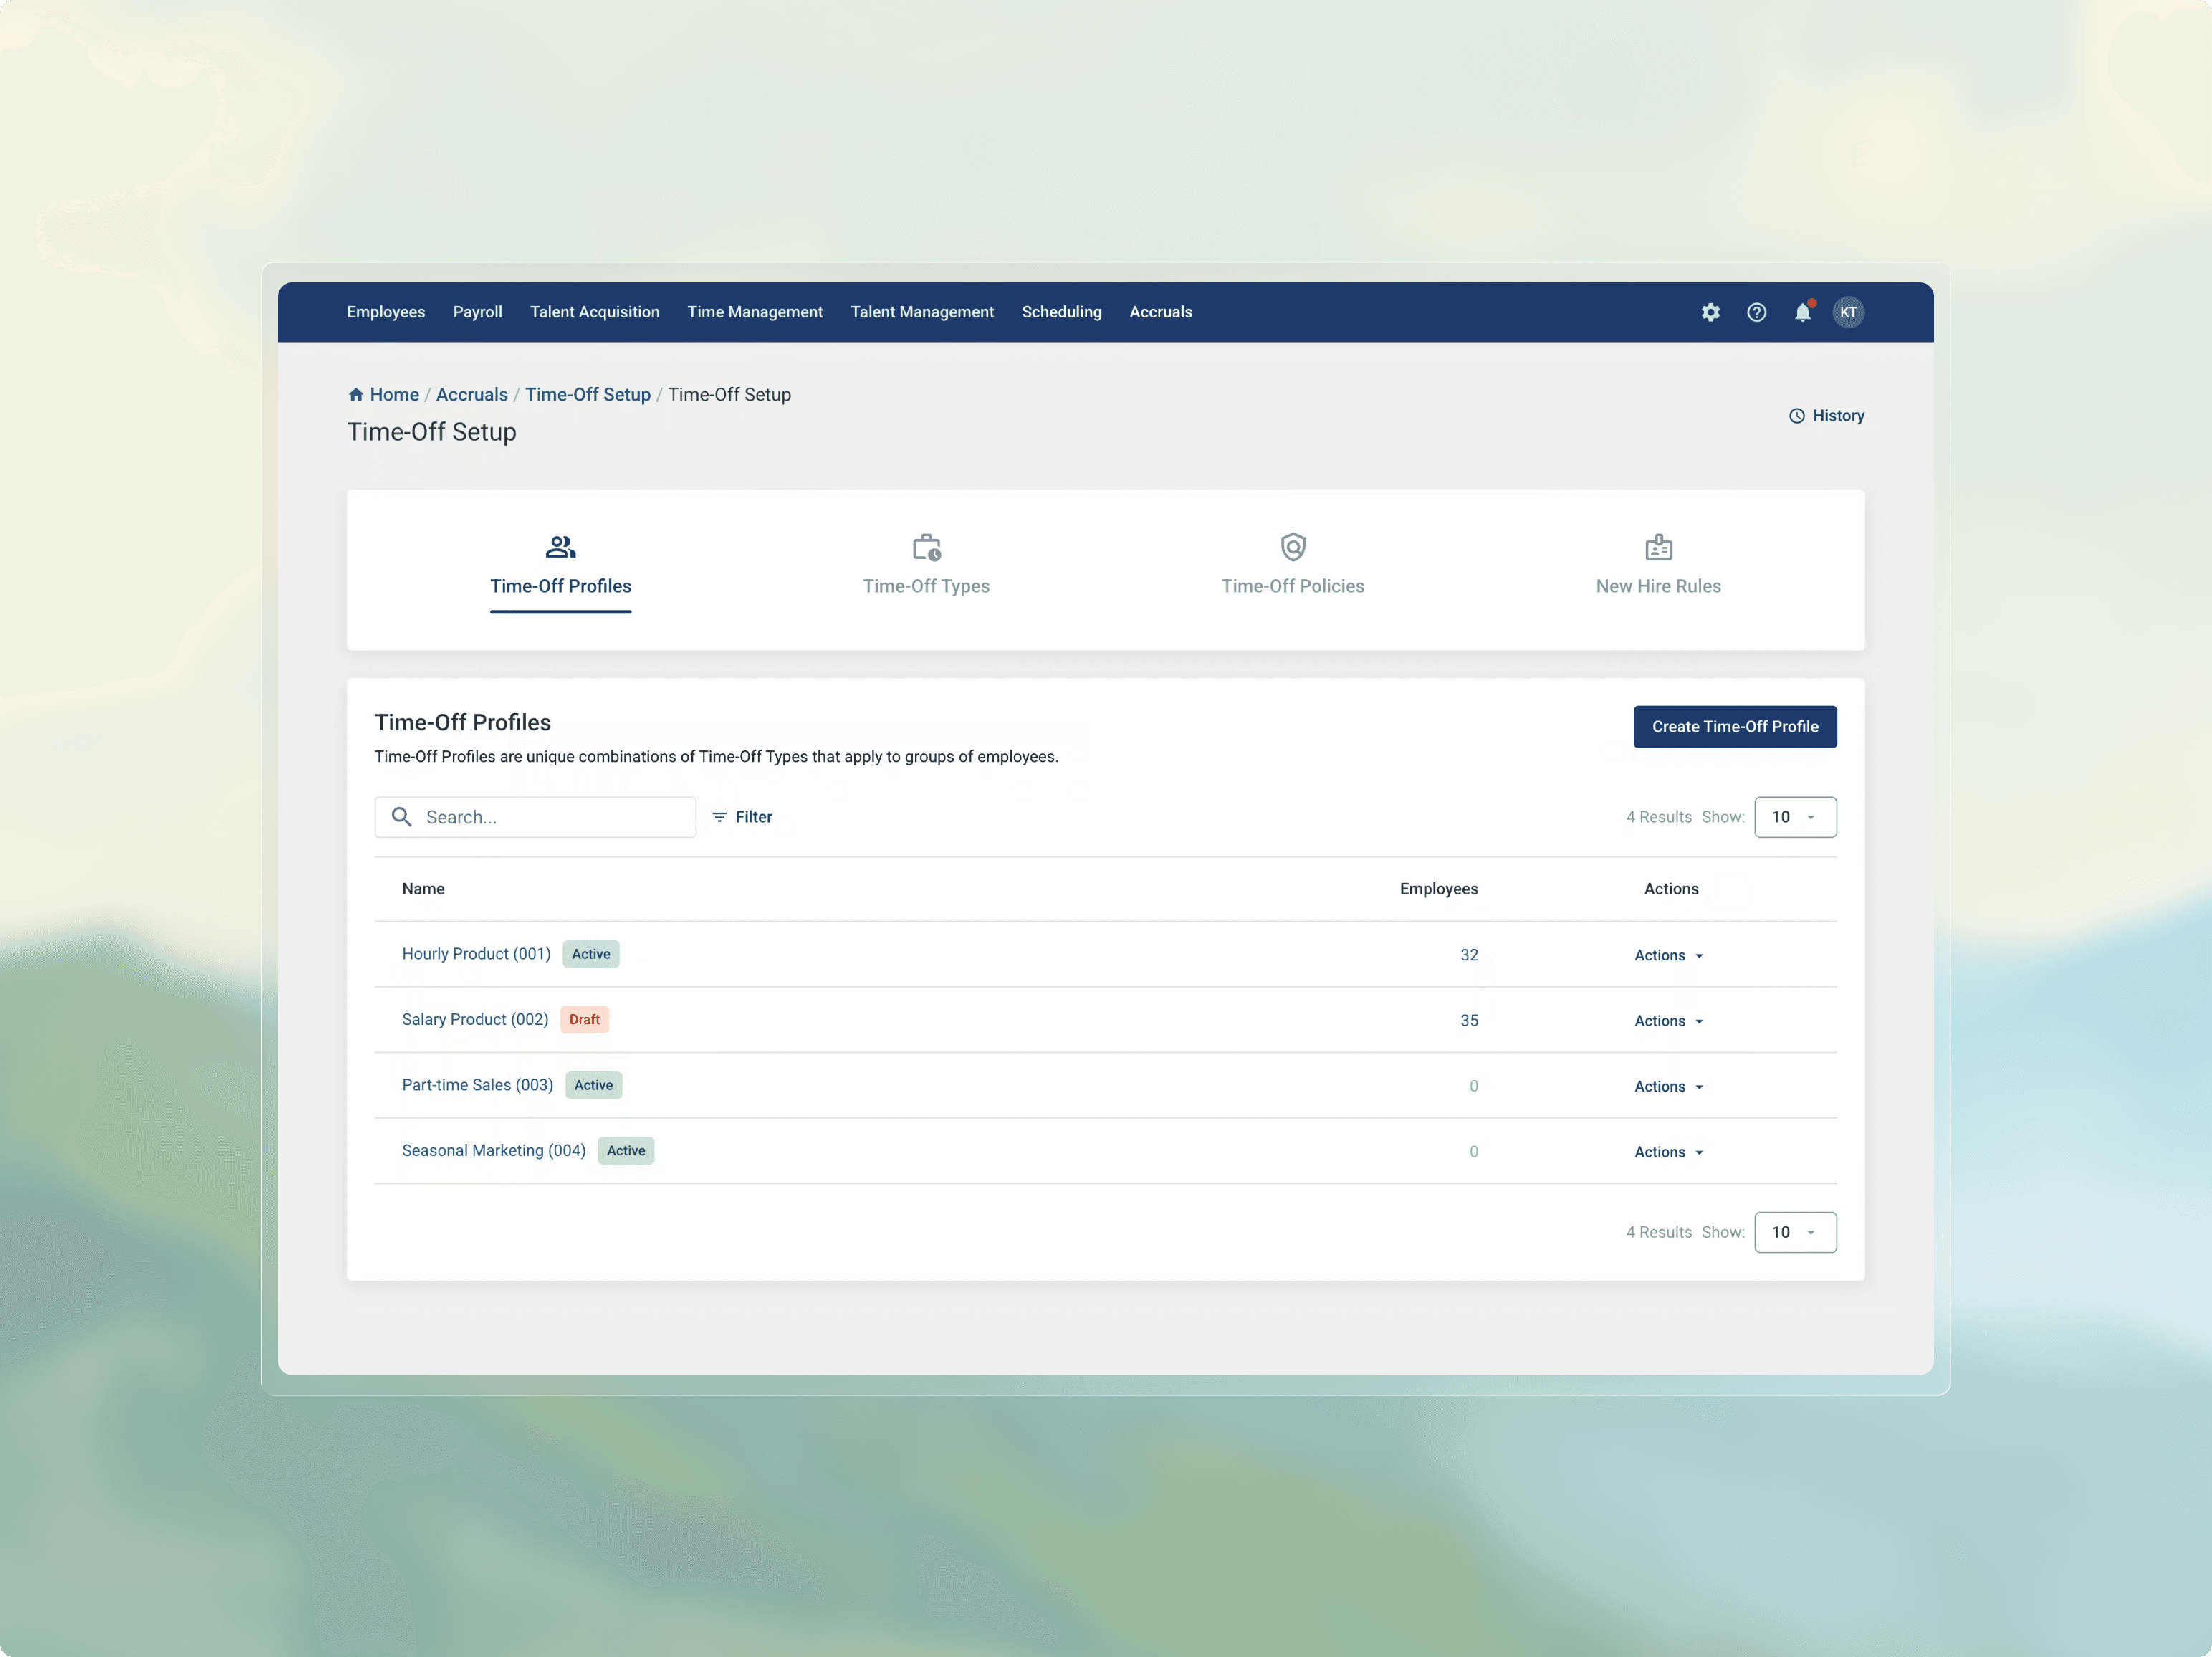The height and width of the screenshot is (1657, 2212).
Task: Click the Active badge on Part-time Sales
Action: click(593, 1085)
